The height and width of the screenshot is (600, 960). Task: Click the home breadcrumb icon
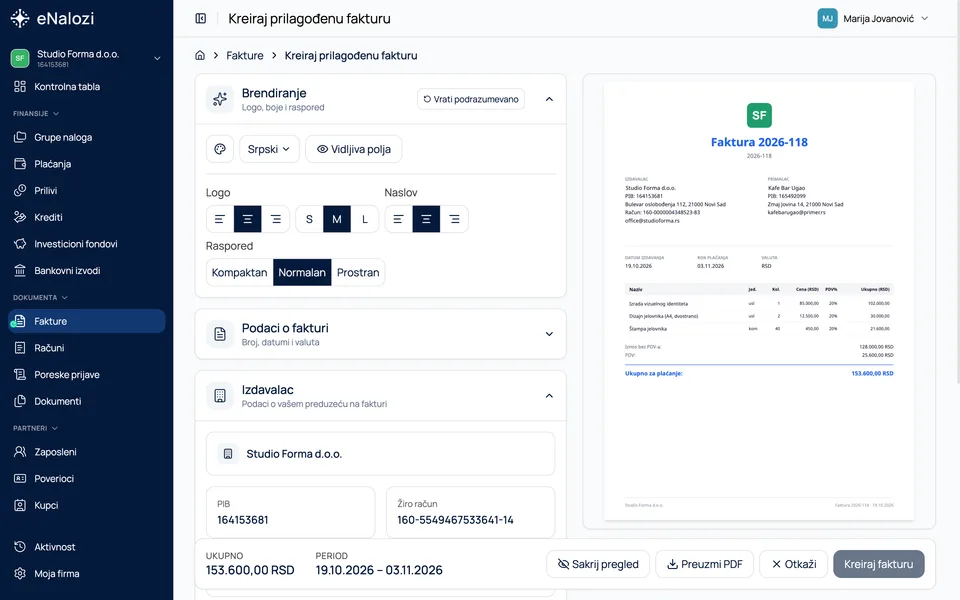(x=200, y=55)
